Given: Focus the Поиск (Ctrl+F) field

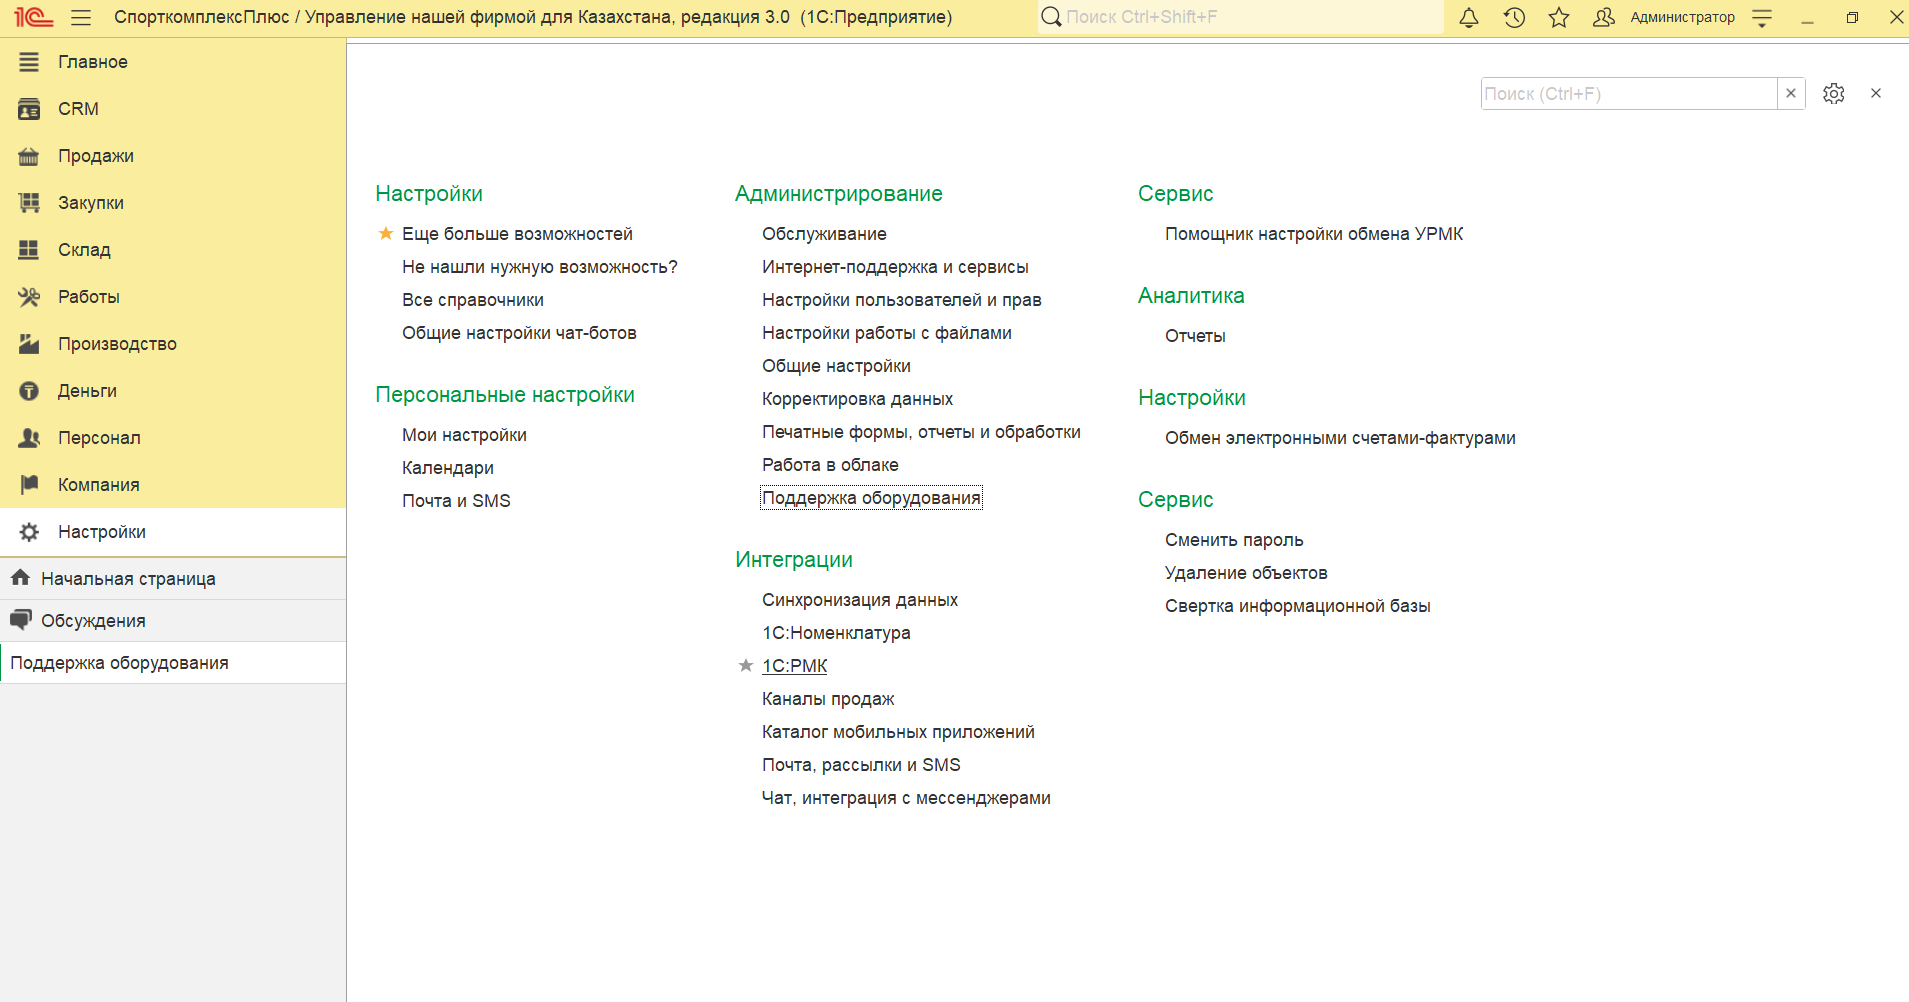Looking at the screenshot, I should [x=1629, y=93].
